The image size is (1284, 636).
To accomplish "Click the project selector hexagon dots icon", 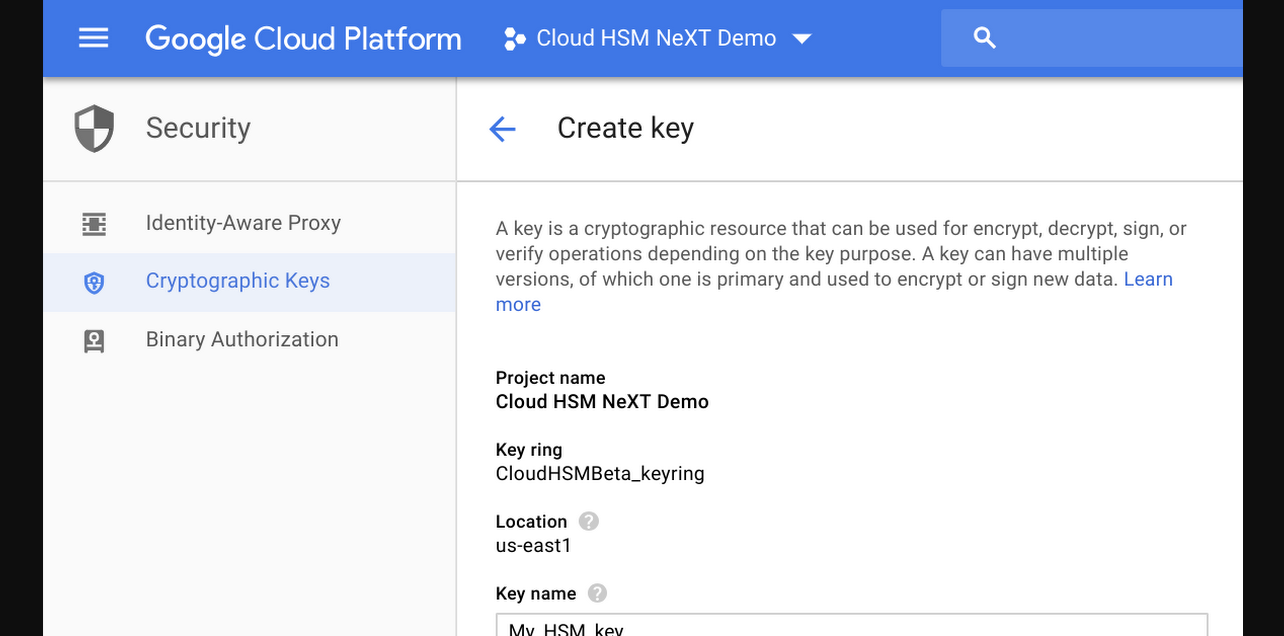I will coord(514,39).
